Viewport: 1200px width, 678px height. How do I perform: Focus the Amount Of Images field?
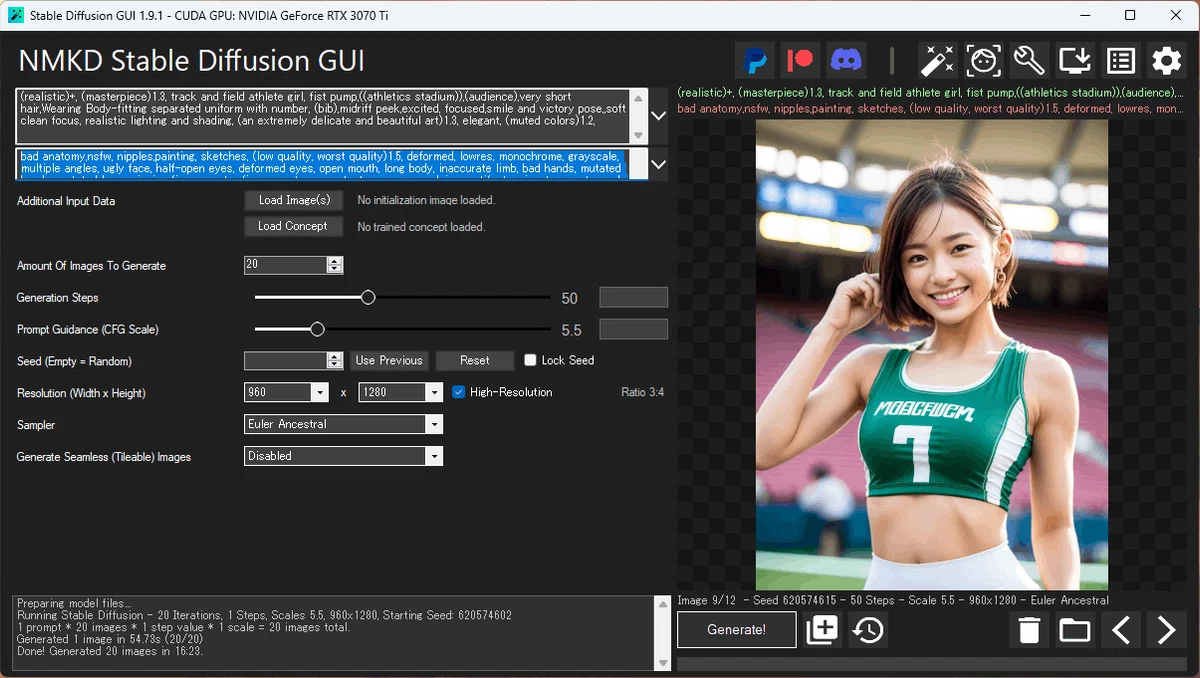pos(286,265)
